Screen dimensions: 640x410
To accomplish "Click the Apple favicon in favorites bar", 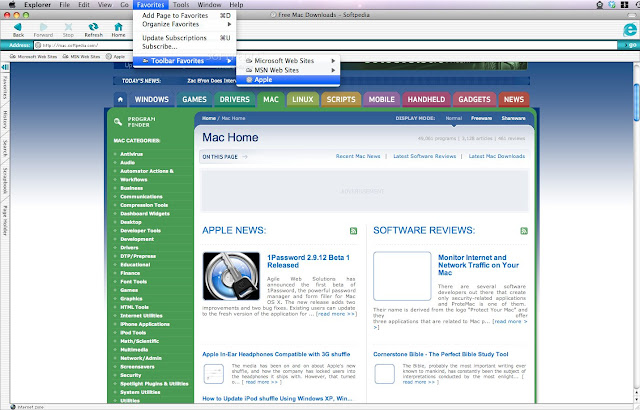I will click(x=109, y=57).
